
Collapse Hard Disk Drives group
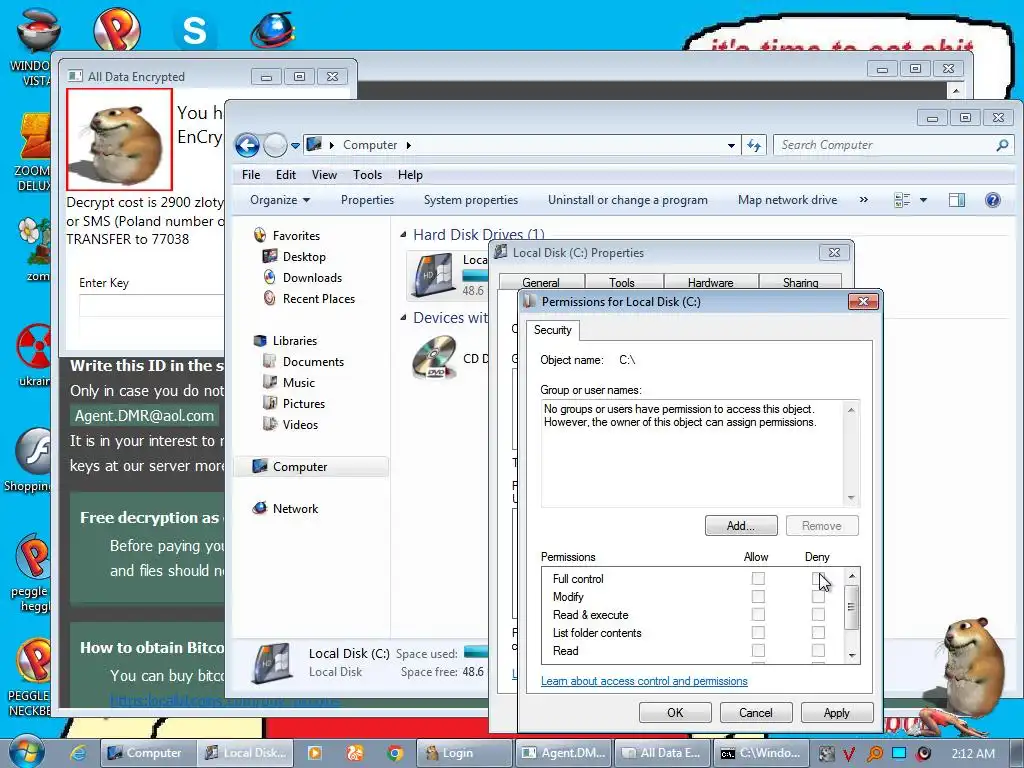403,234
